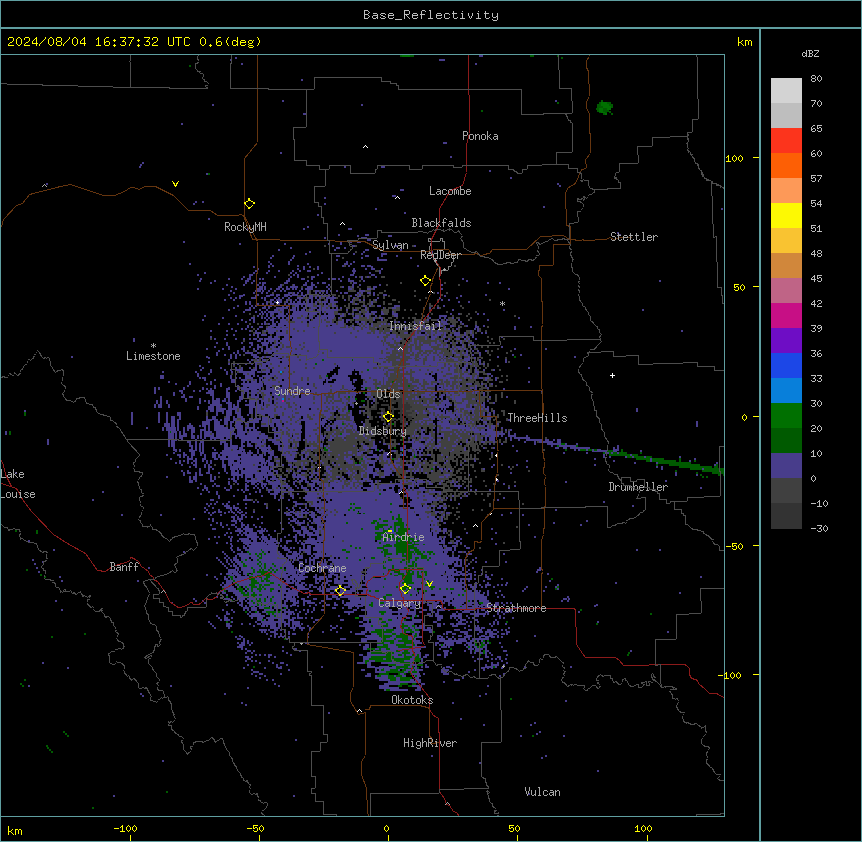Screen dimensions: 862x842
Task: Click the asterisk marker east of Innisfail
Action: click(x=502, y=303)
